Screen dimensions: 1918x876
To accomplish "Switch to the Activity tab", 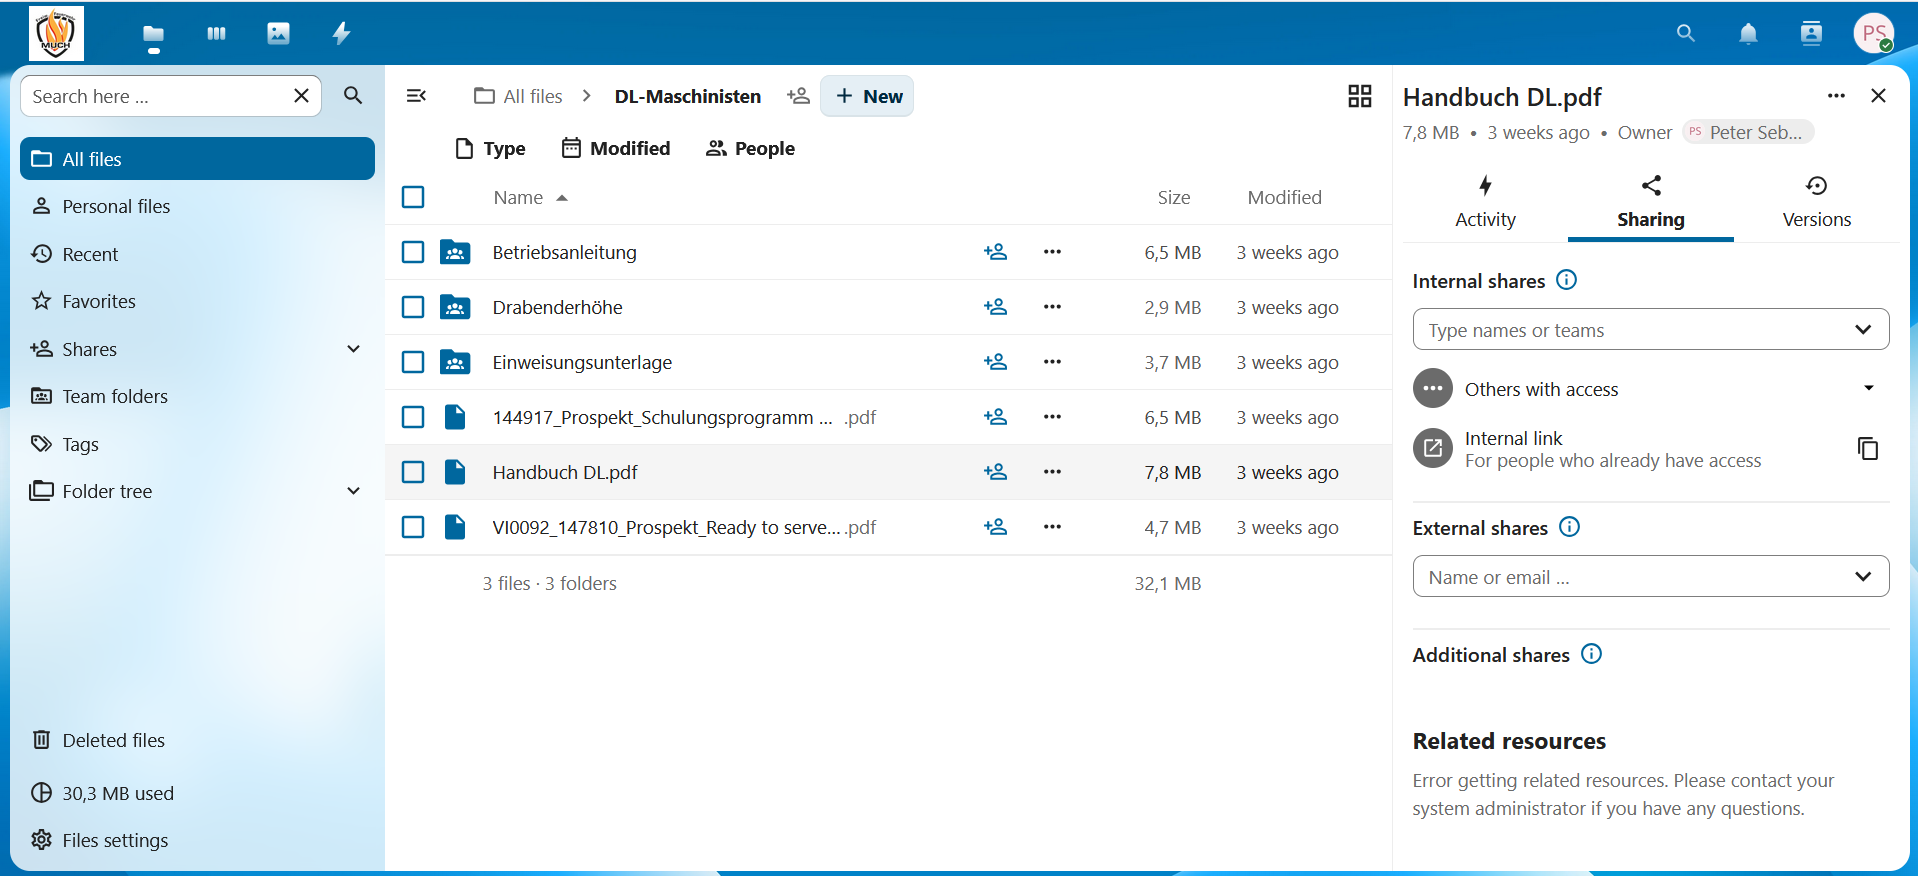I will pos(1485,203).
